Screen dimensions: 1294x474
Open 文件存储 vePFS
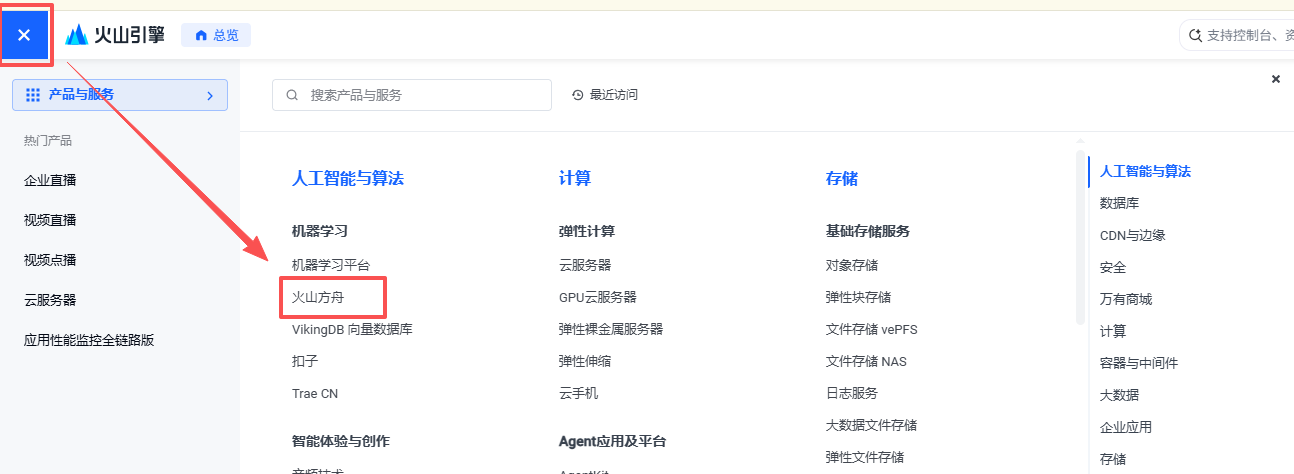871,329
